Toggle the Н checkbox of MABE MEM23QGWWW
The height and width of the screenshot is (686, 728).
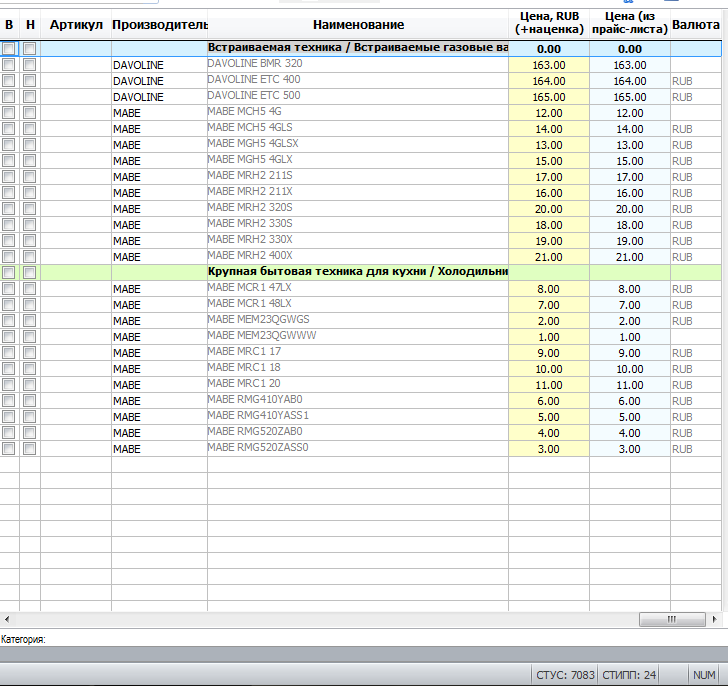pos(29,337)
